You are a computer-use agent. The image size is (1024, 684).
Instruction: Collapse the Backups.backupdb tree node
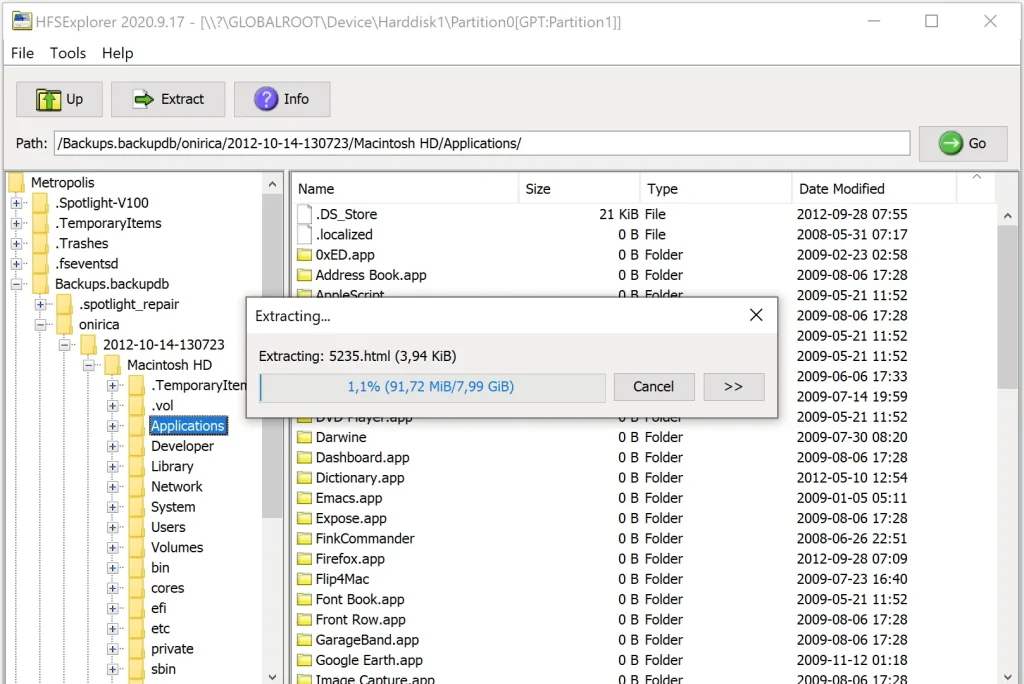point(16,284)
